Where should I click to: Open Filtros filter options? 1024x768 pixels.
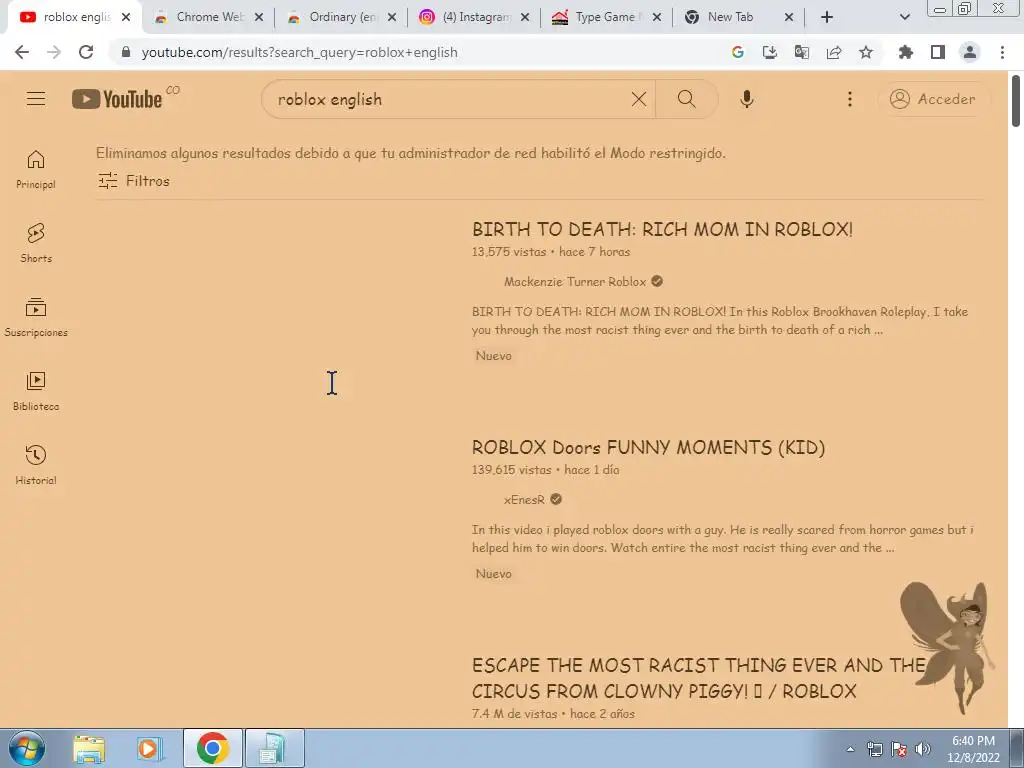pyautogui.click(x=134, y=181)
